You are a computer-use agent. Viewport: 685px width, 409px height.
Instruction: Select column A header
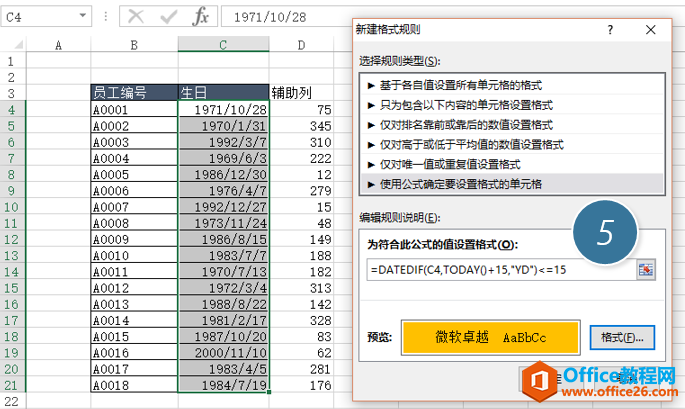pyautogui.click(x=59, y=45)
